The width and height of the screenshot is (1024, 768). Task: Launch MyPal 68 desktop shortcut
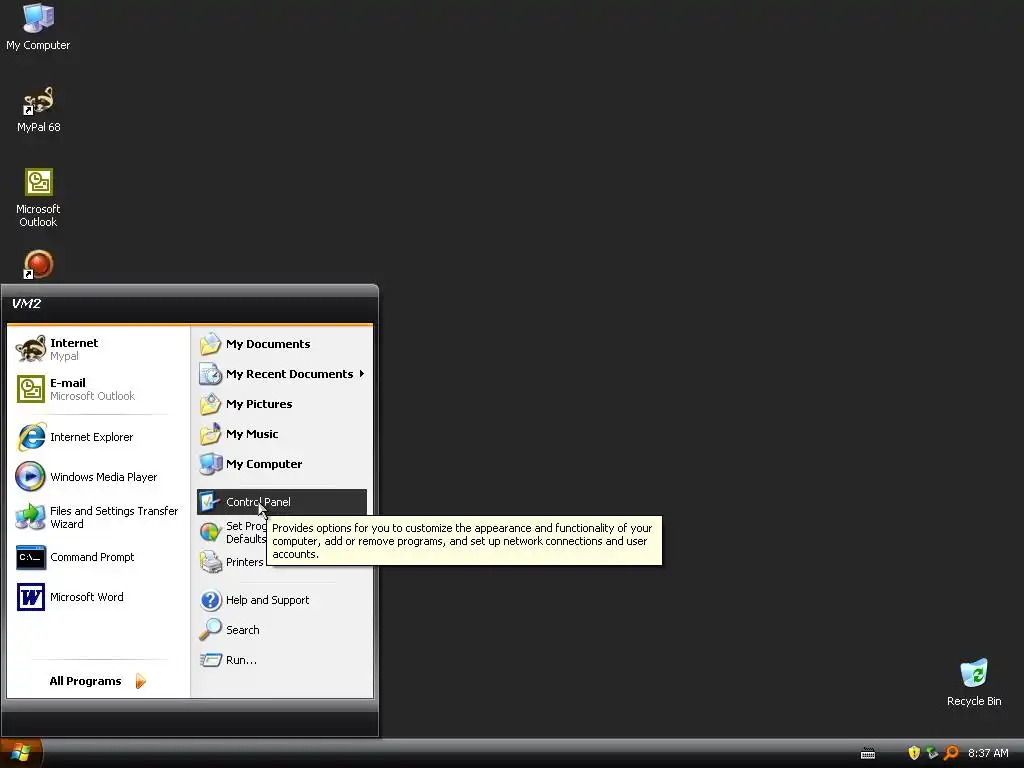point(38,101)
